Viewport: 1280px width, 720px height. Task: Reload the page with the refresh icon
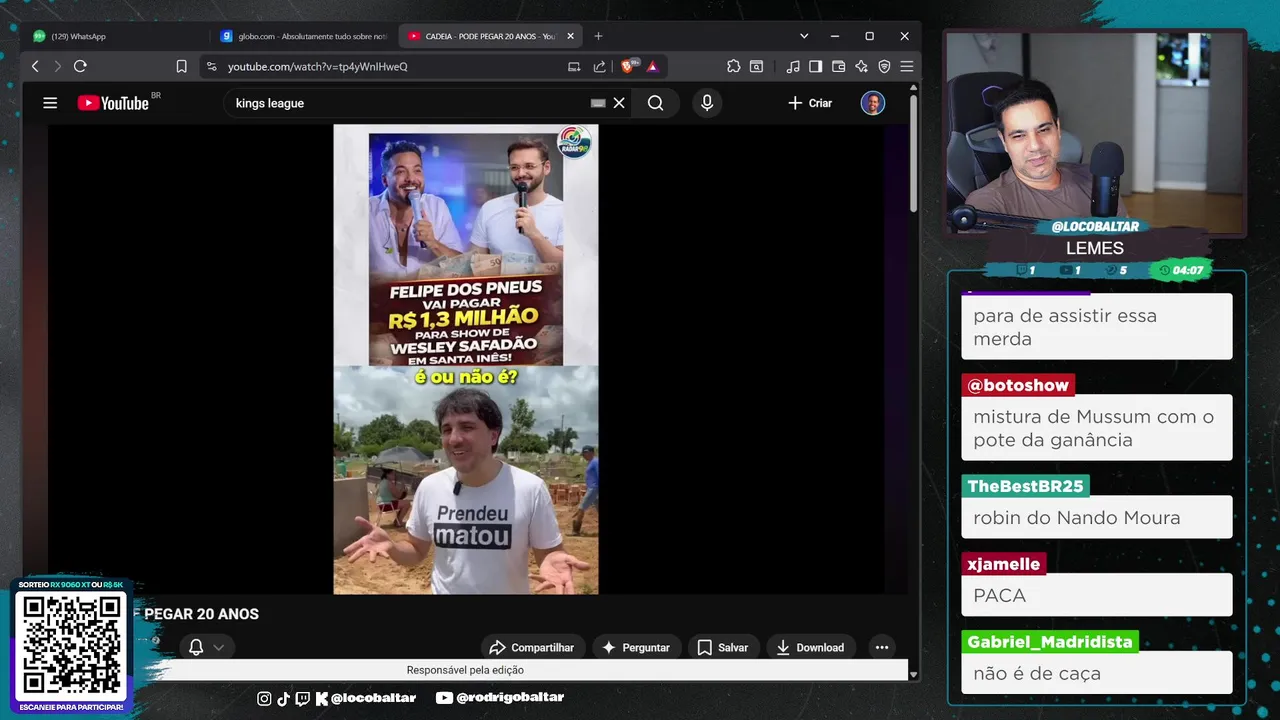[x=80, y=66]
